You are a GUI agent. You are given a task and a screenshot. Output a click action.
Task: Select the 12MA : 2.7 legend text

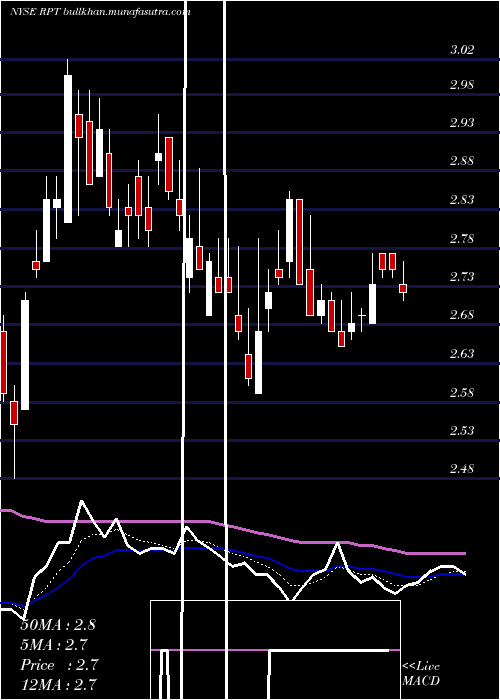coord(58,684)
